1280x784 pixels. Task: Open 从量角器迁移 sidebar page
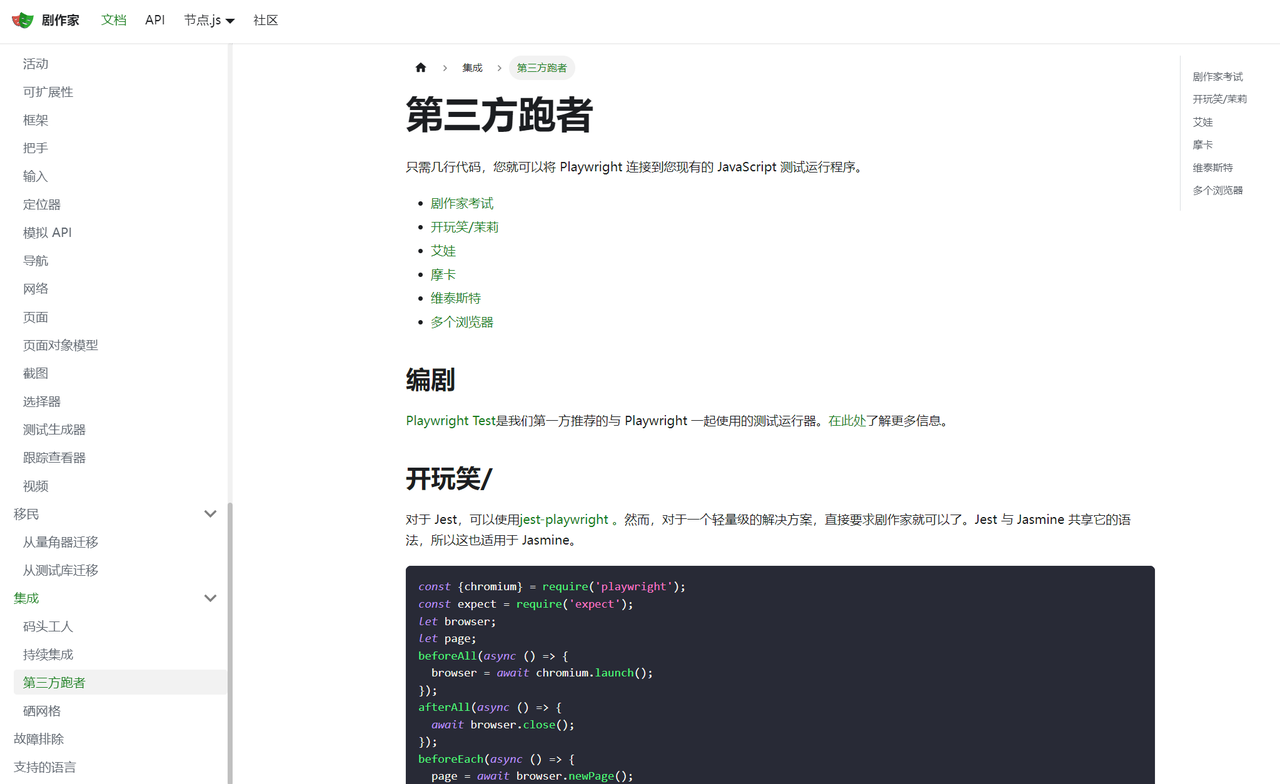point(61,542)
